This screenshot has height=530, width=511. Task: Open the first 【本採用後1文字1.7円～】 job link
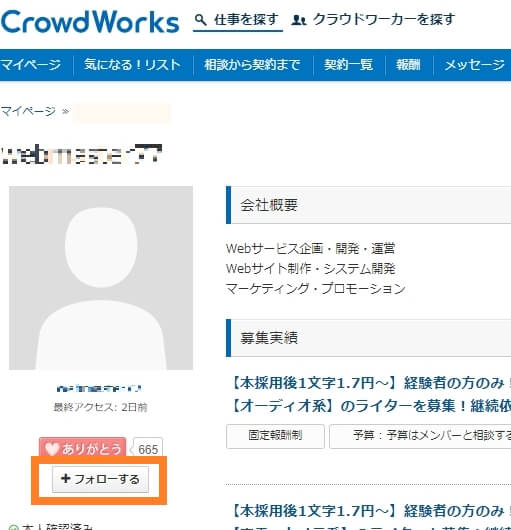[371, 383]
